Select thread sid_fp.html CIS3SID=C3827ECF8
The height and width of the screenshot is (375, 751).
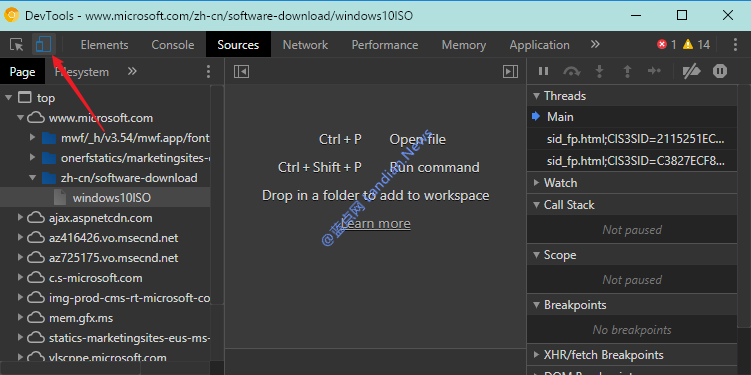pyautogui.click(x=632, y=161)
